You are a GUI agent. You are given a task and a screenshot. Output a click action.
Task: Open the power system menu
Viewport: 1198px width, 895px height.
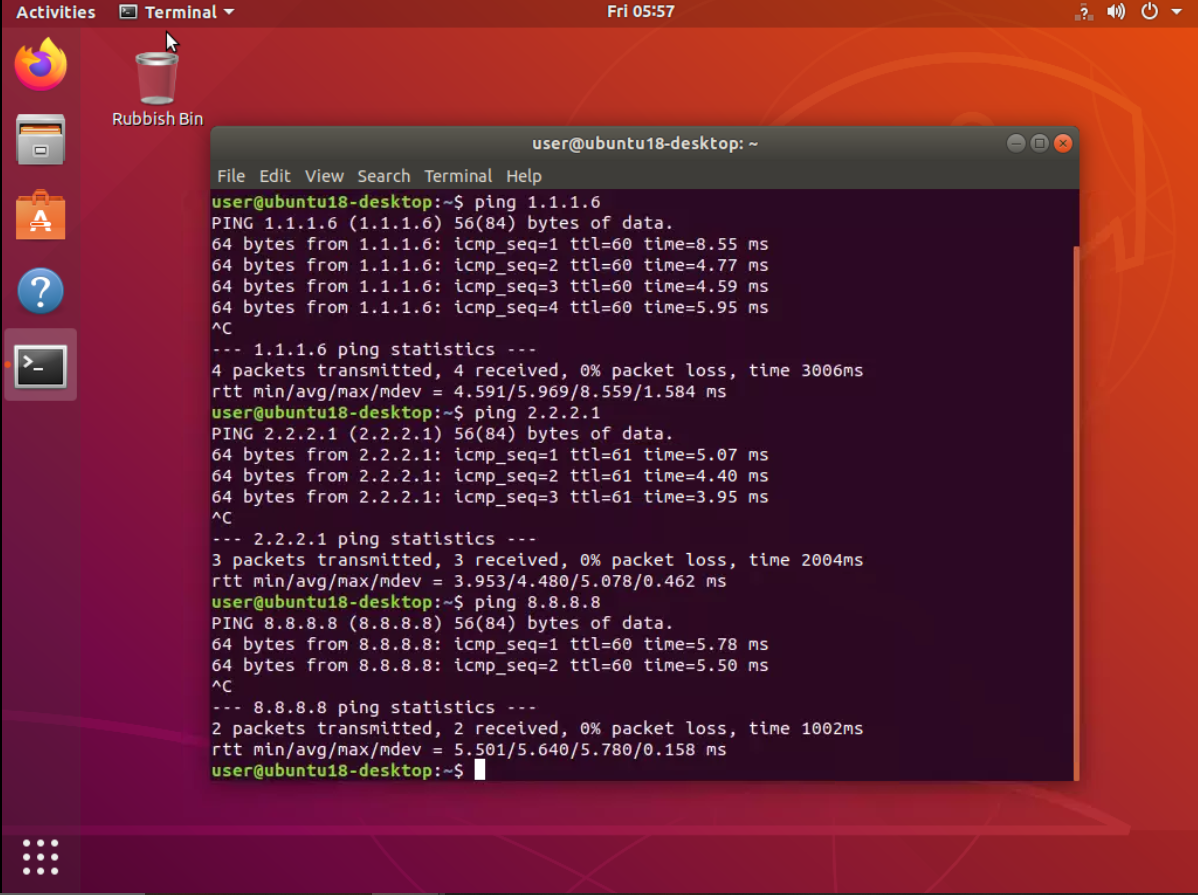pos(1150,12)
